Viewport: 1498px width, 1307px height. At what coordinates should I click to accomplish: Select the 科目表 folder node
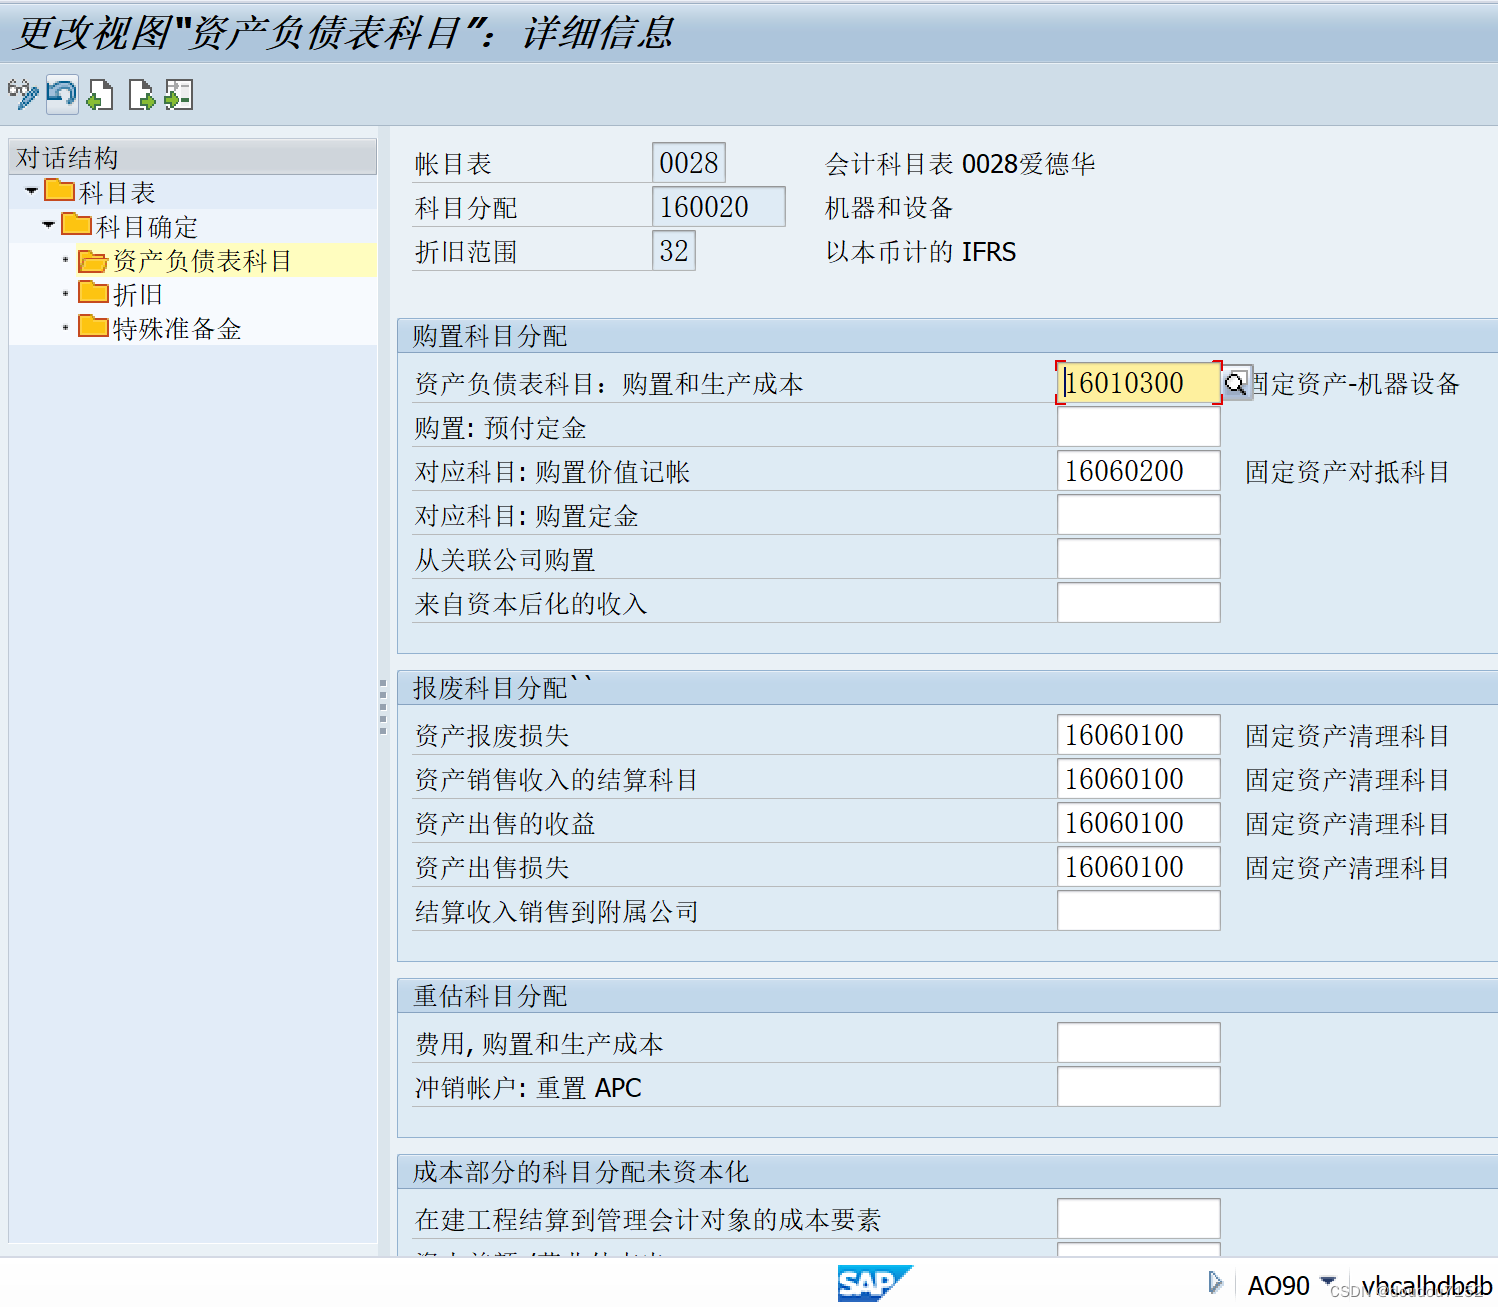(x=100, y=191)
